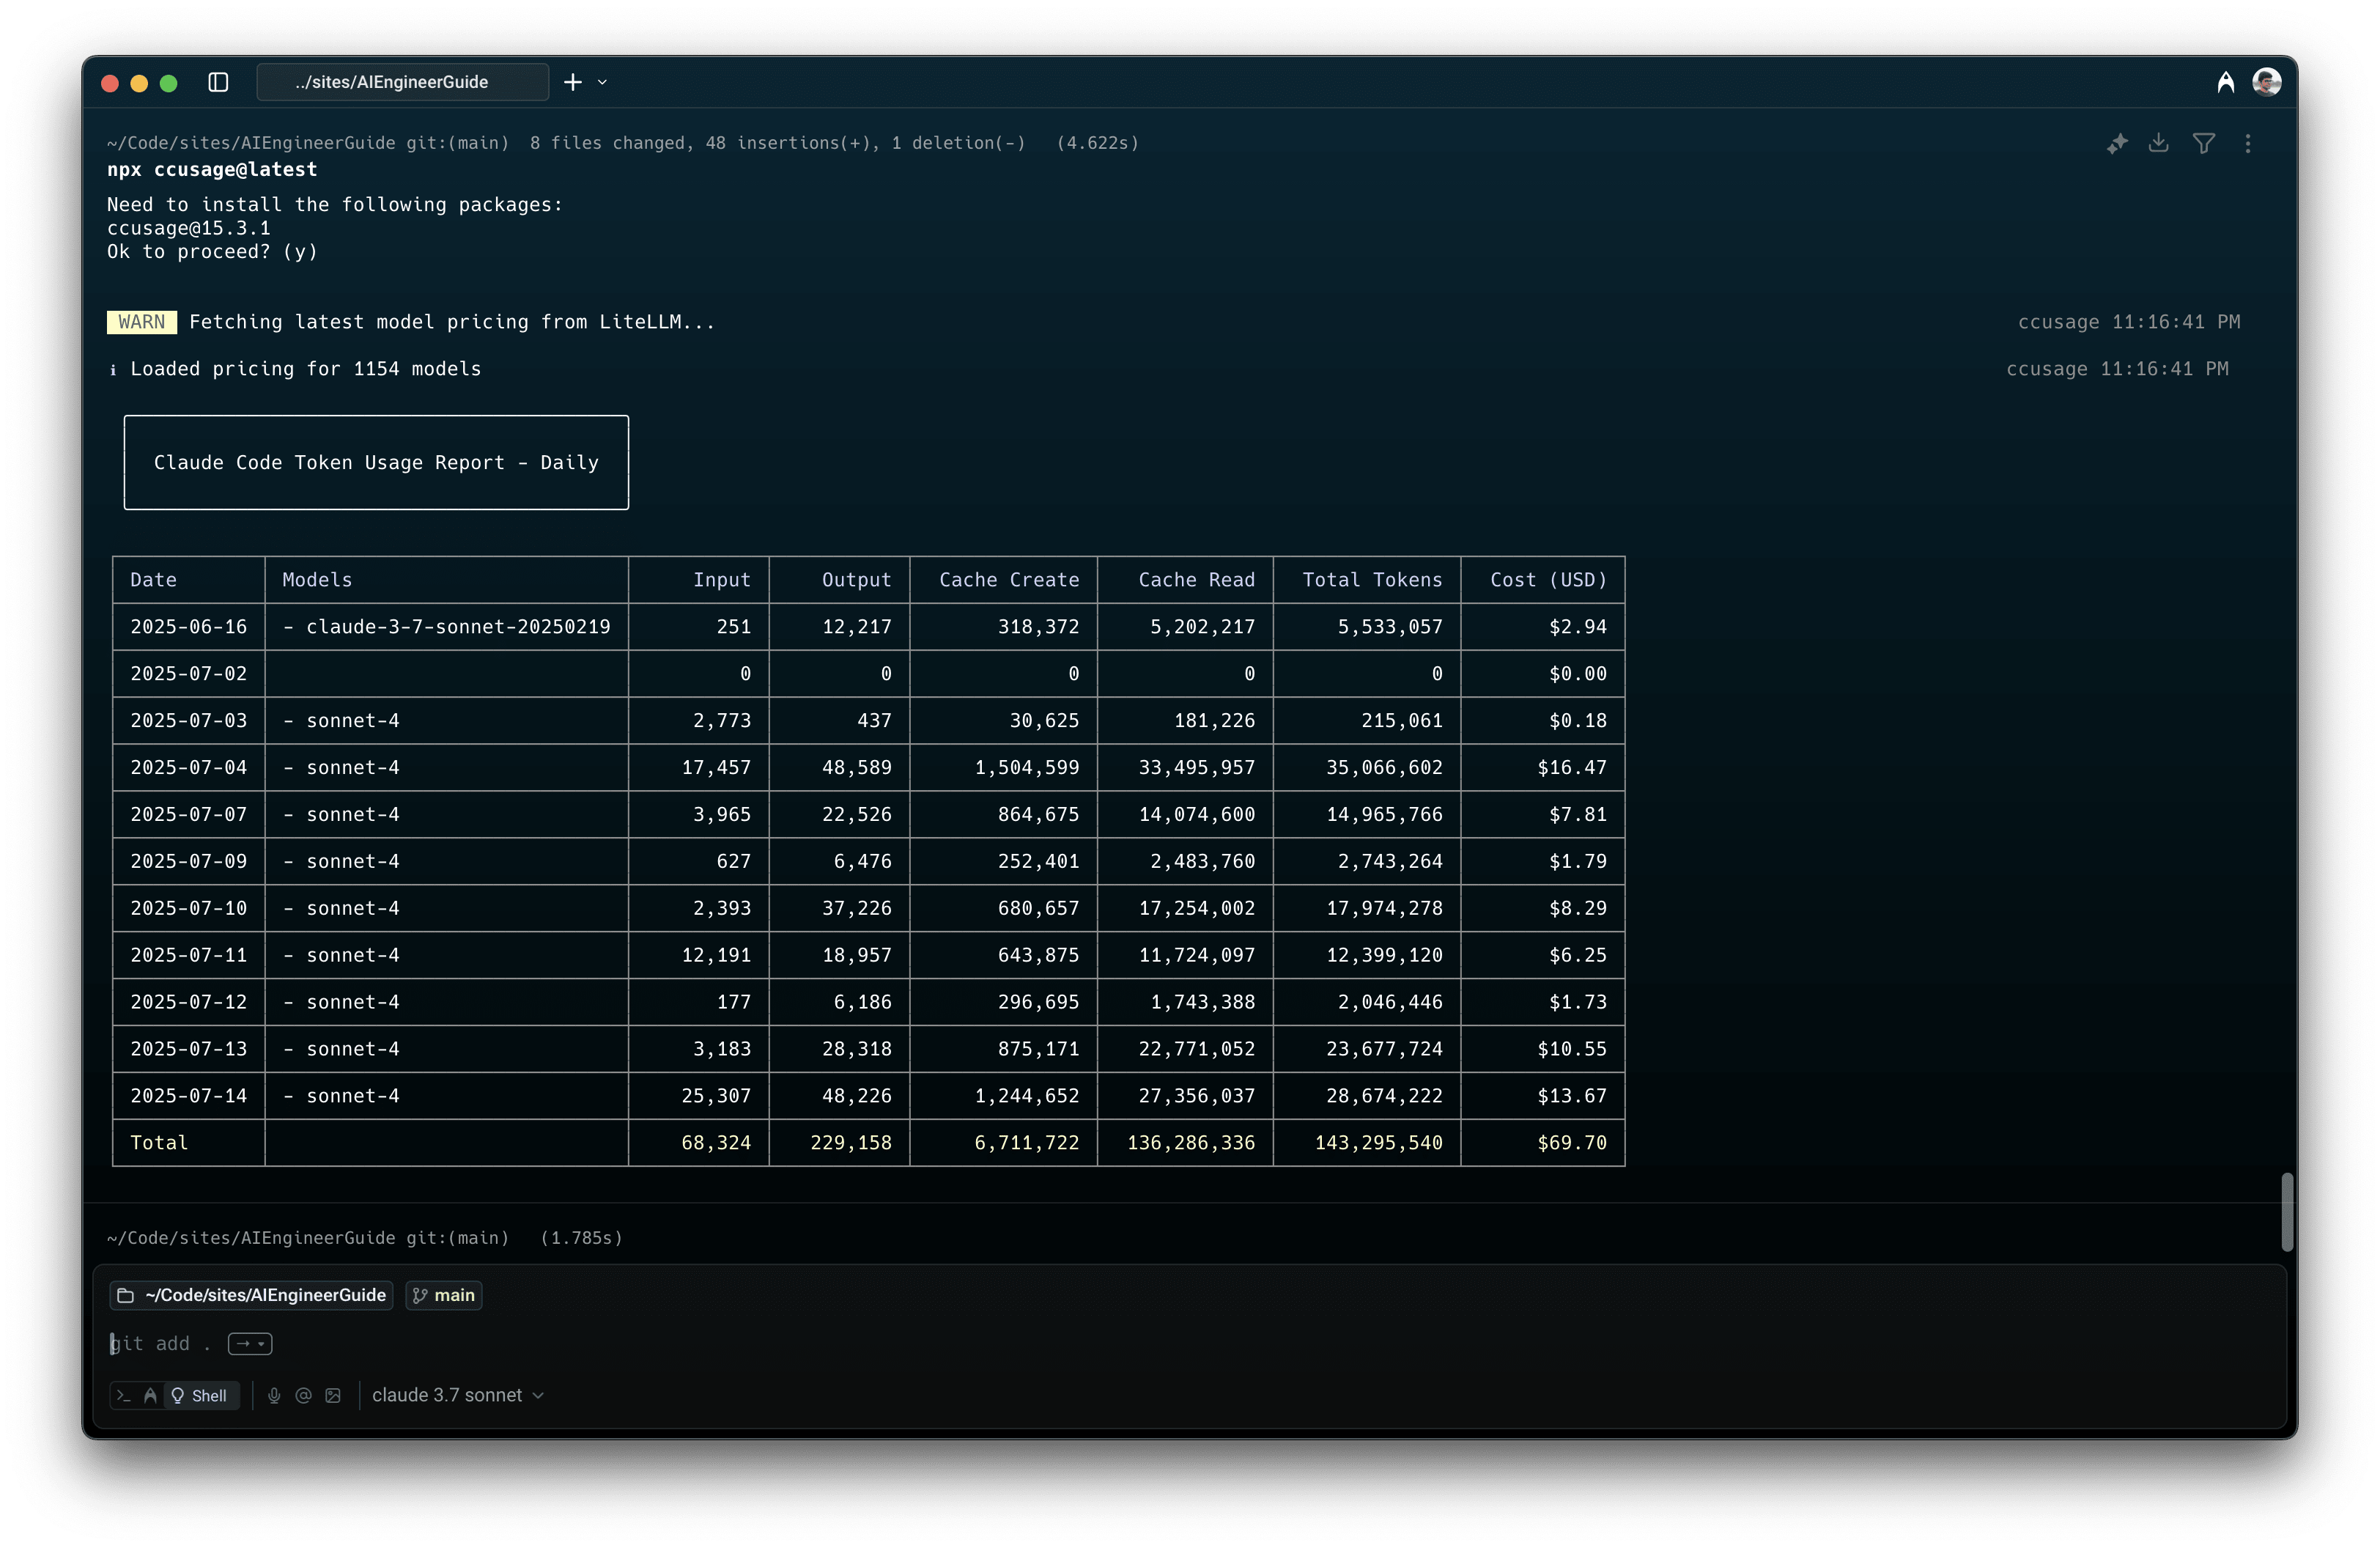Image resolution: width=2380 pixels, height=1548 pixels.
Task: Click the 22,771,052 cache read cell
Action: coord(1196,1049)
